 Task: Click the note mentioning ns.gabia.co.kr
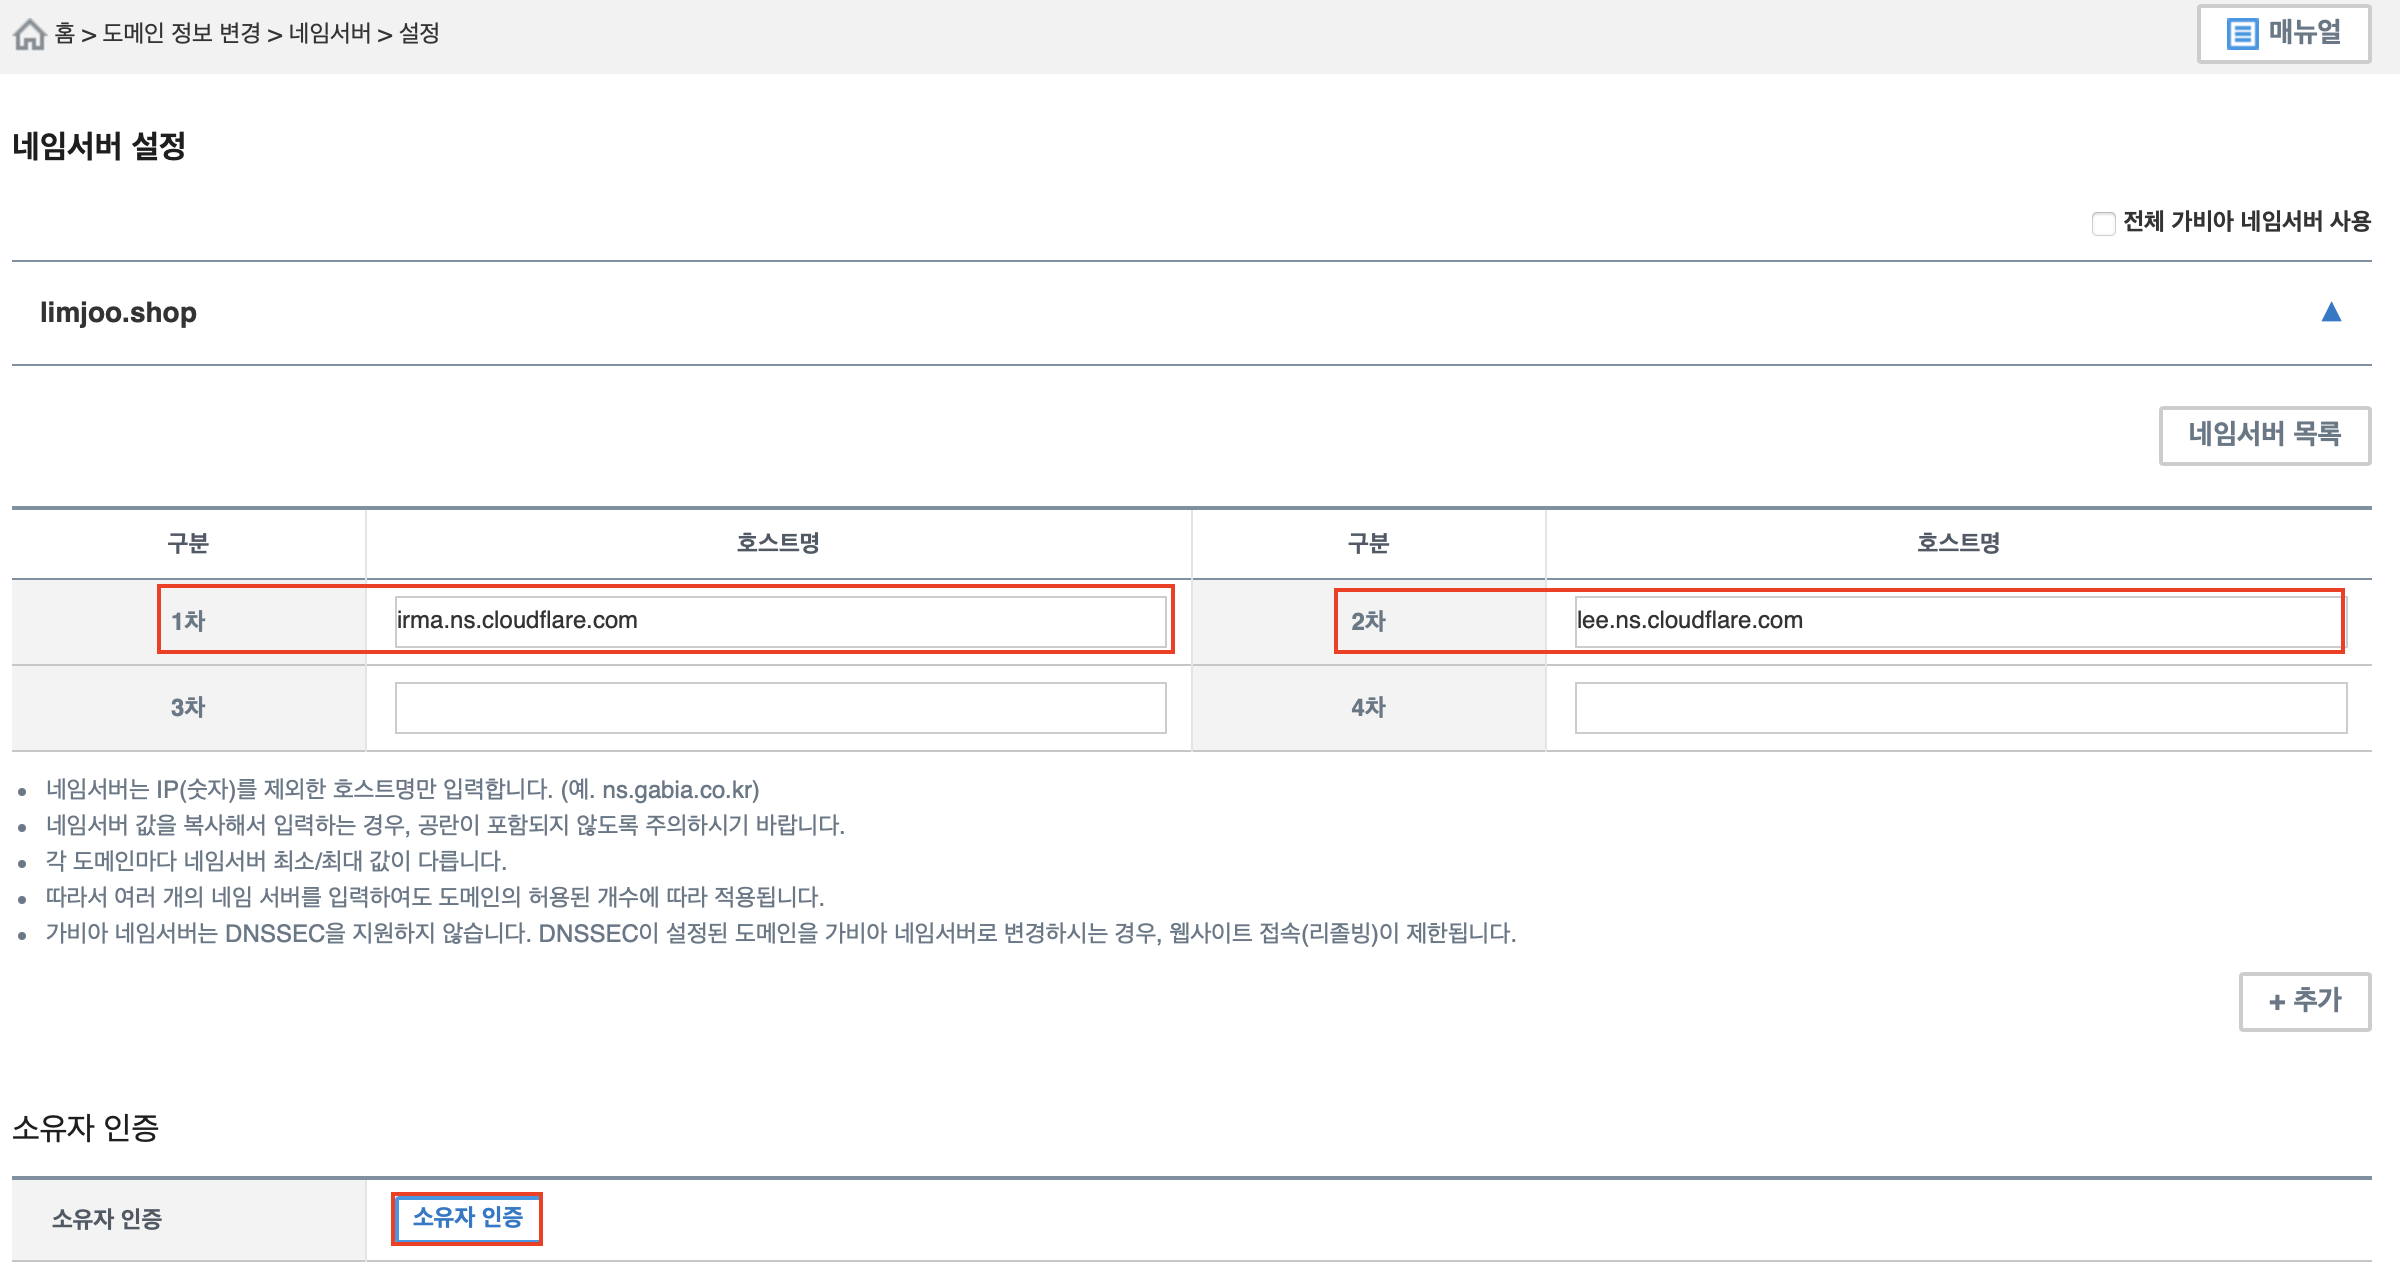(x=402, y=790)
